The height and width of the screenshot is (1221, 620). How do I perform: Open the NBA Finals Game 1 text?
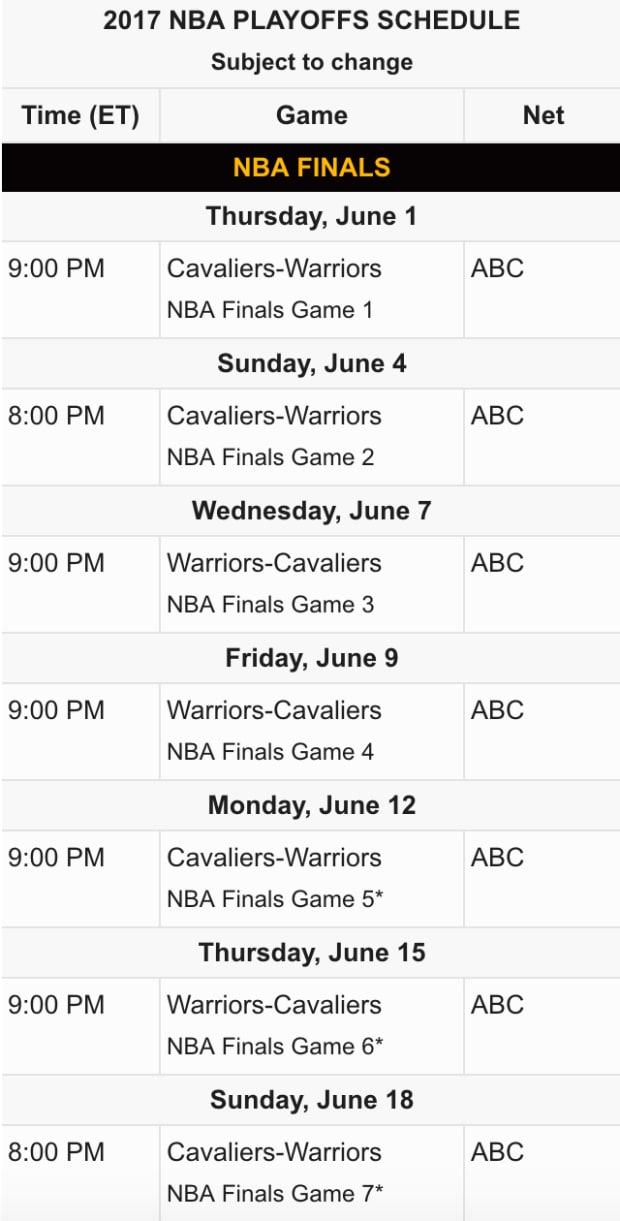270,310
